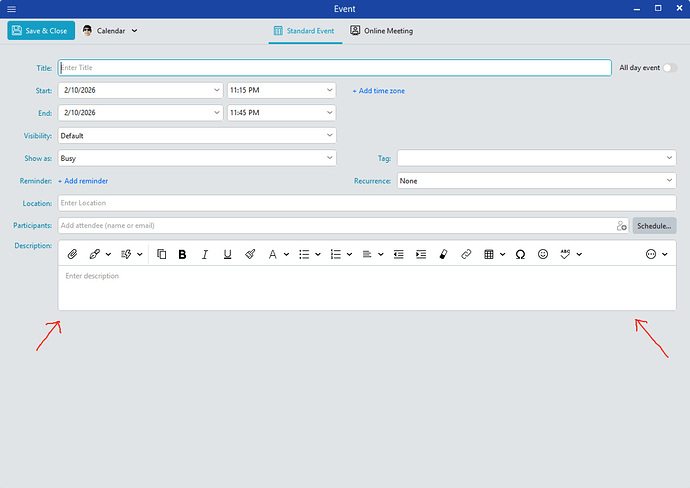Switch to the Online Meeting tab
This screenshot has width=690, height=488.
(x=382, y=31)
